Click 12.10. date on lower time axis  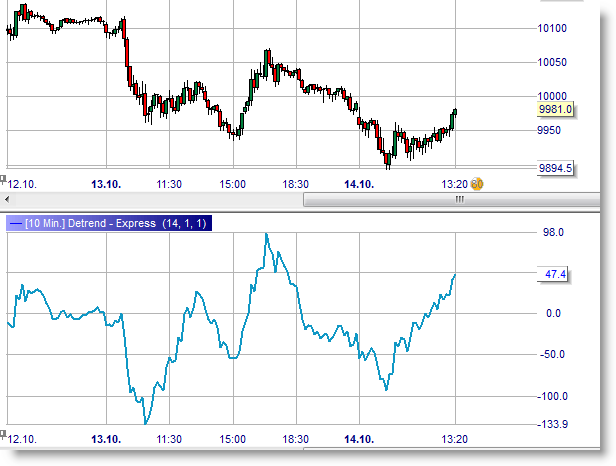22,439
